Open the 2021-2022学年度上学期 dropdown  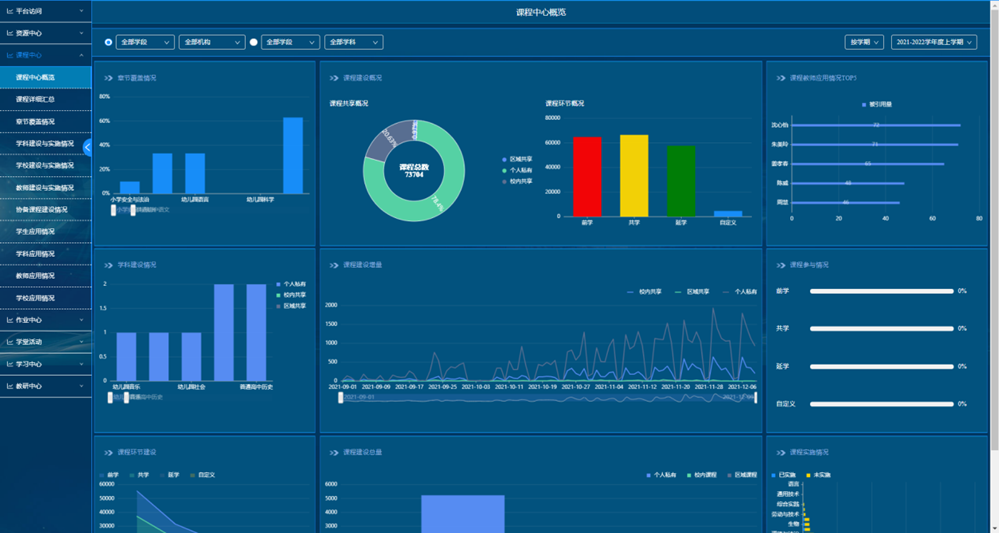[x=934, y=42]
